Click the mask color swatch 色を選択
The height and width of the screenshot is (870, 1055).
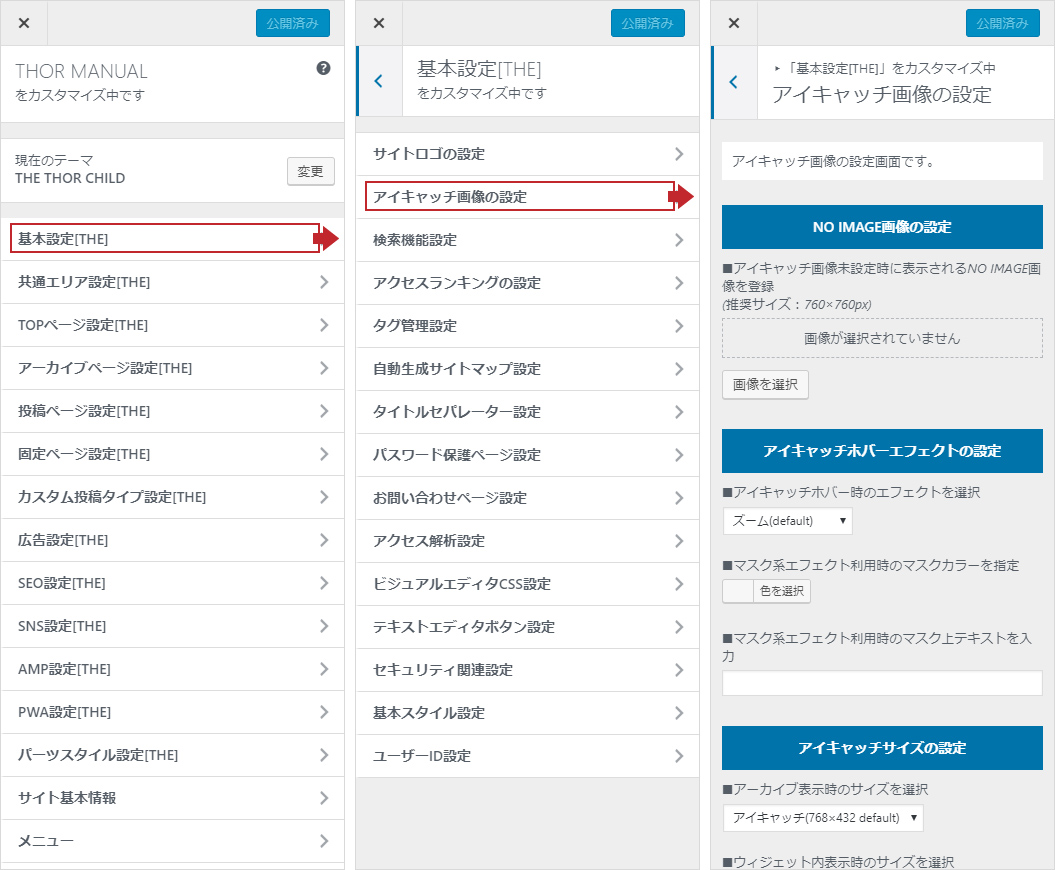tap(766, 591)
